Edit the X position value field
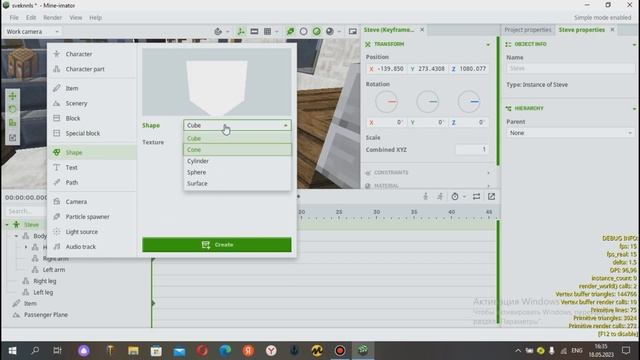Screen dimensions: 640x360 [386, 69]
